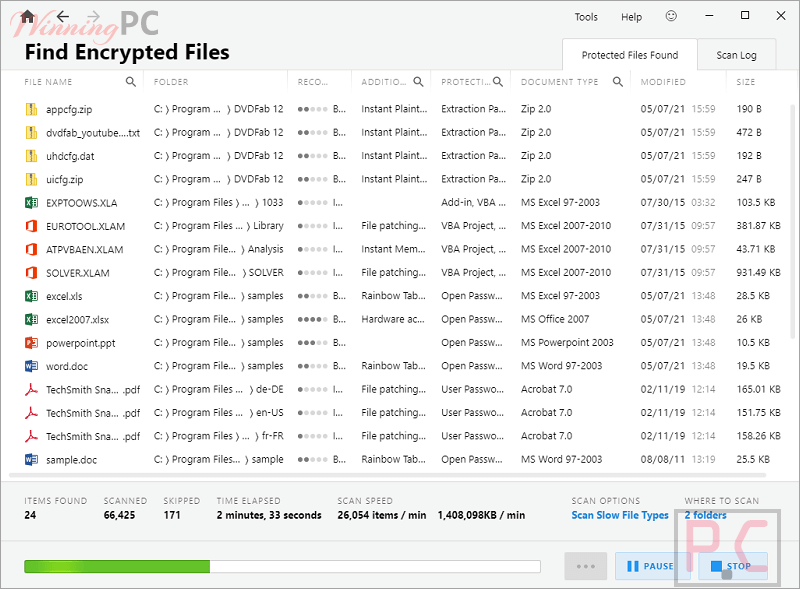Click the powerpoint.ppt file icon

pos(31,342)
